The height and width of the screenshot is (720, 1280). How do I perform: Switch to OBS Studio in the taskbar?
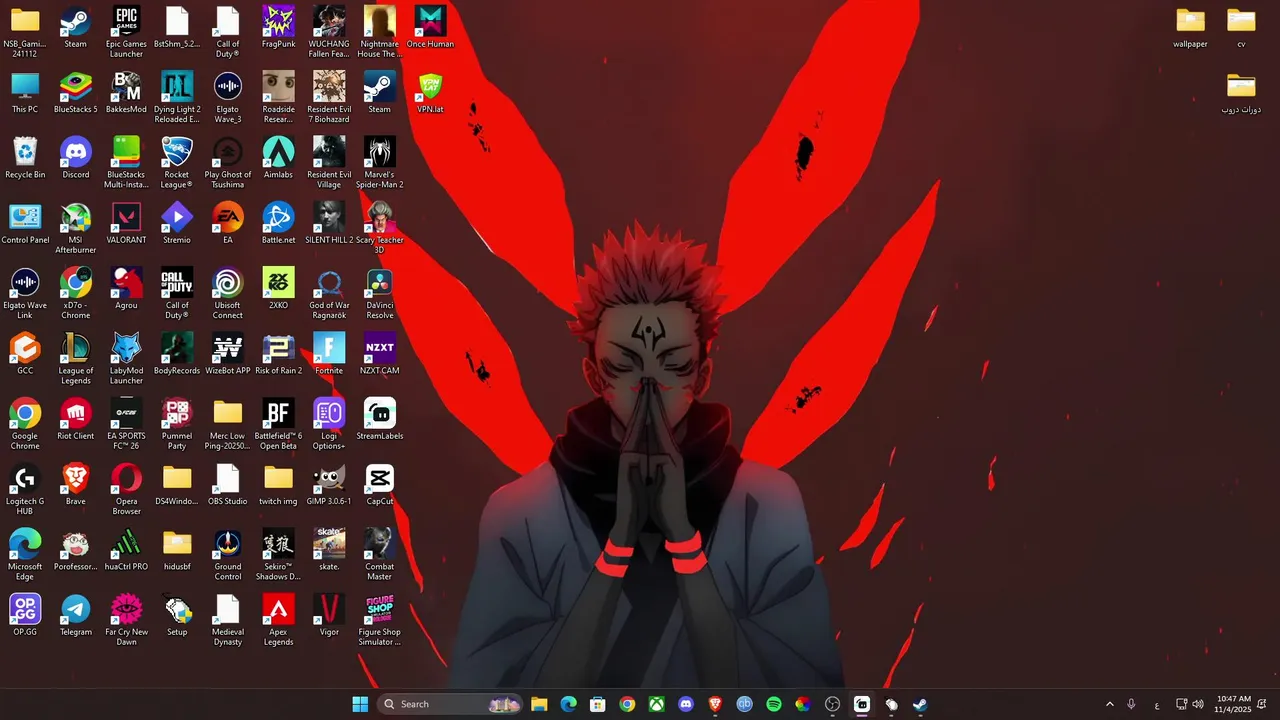tap(833, 704)
